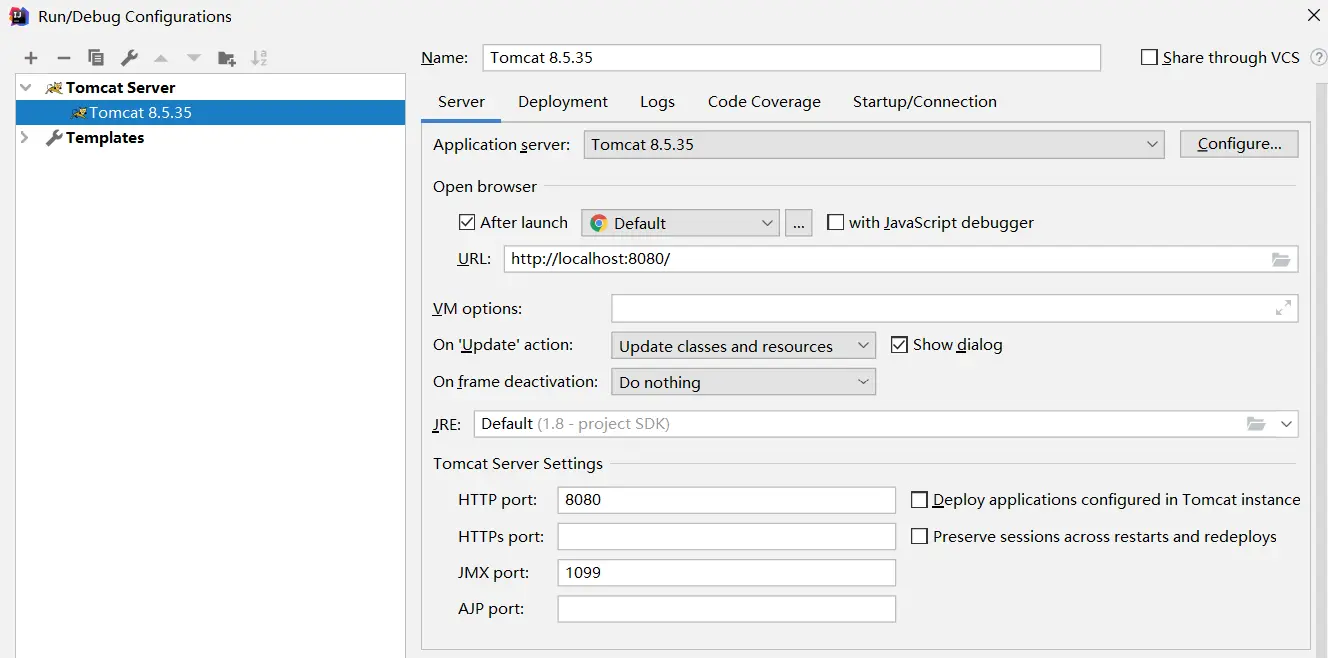Click the Configure... button
Viewport: 1328px width, 658px height.
1239,144
